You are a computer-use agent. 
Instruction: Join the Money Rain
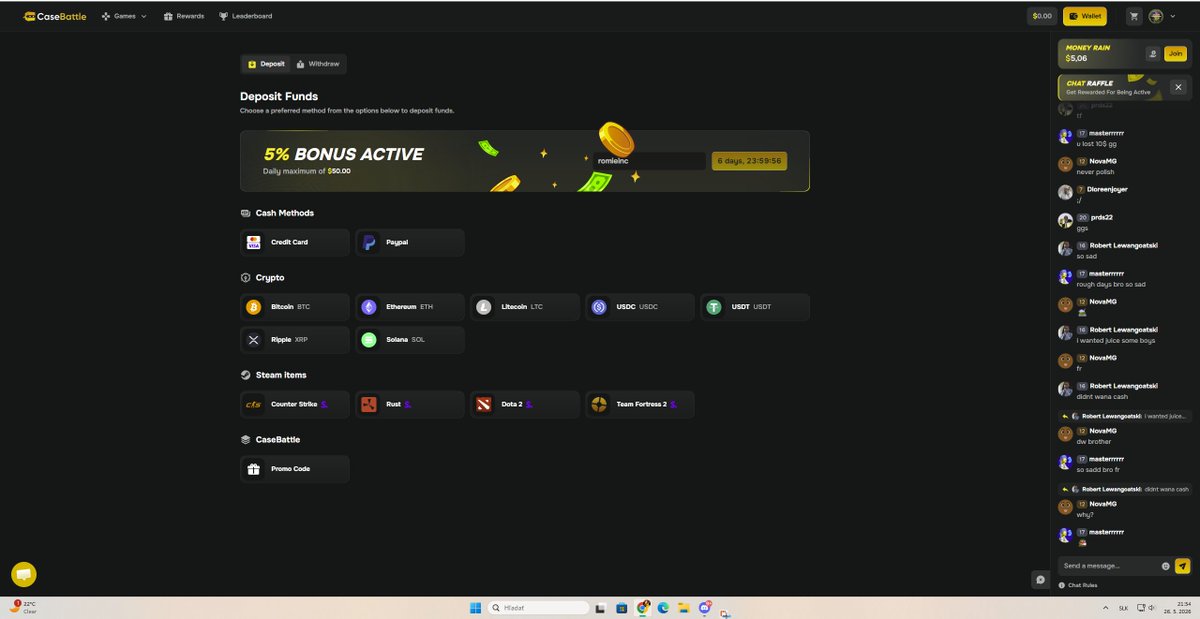1175,54
